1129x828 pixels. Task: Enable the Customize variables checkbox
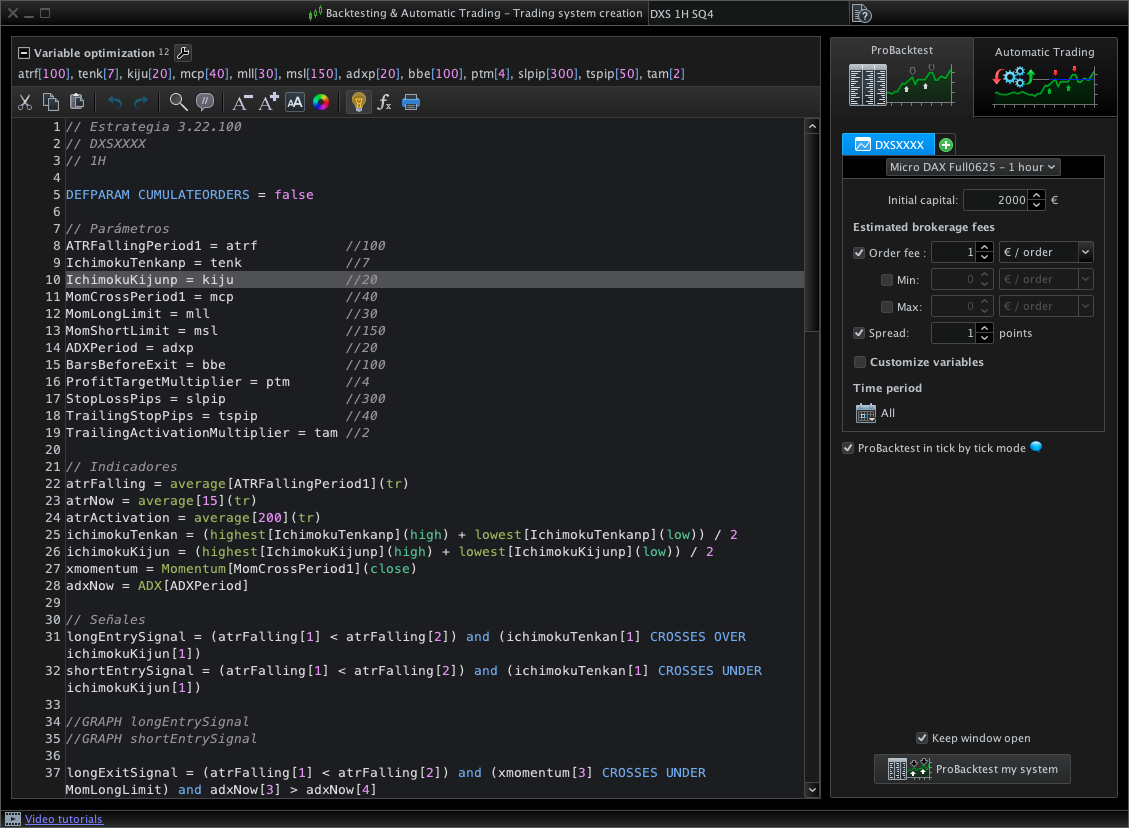pyautogui.click(x=859, y=361)
